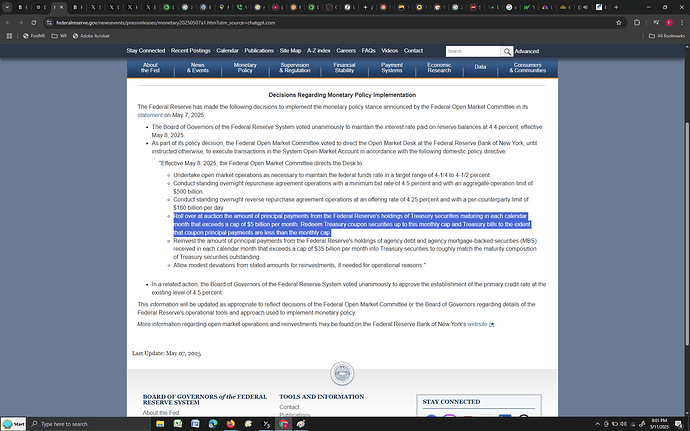Open Firefox from the taskbar
The image size is (690, 431).
click(x=231, y=424)
